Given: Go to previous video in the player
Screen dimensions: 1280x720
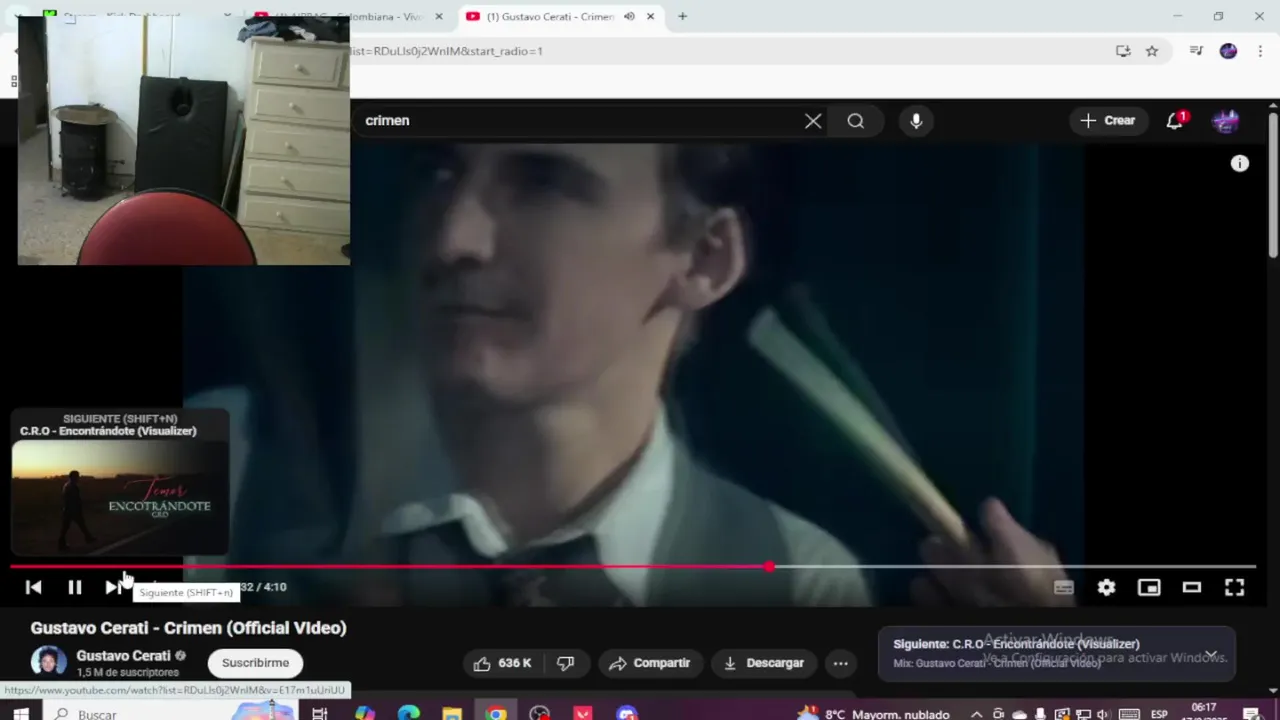Looking at the screenshot, I should (33, 588).
